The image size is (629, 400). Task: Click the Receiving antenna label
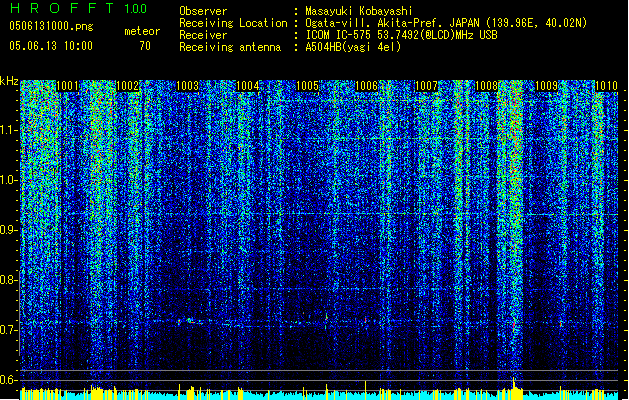click(x=230, y=47)
